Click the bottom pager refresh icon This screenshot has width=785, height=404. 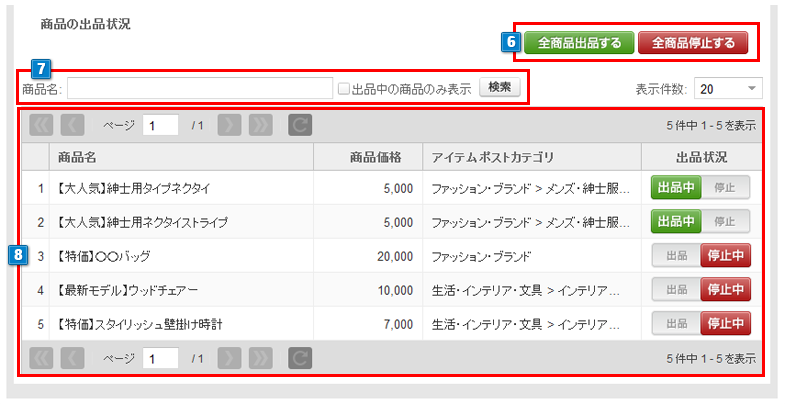click(300, 357)
